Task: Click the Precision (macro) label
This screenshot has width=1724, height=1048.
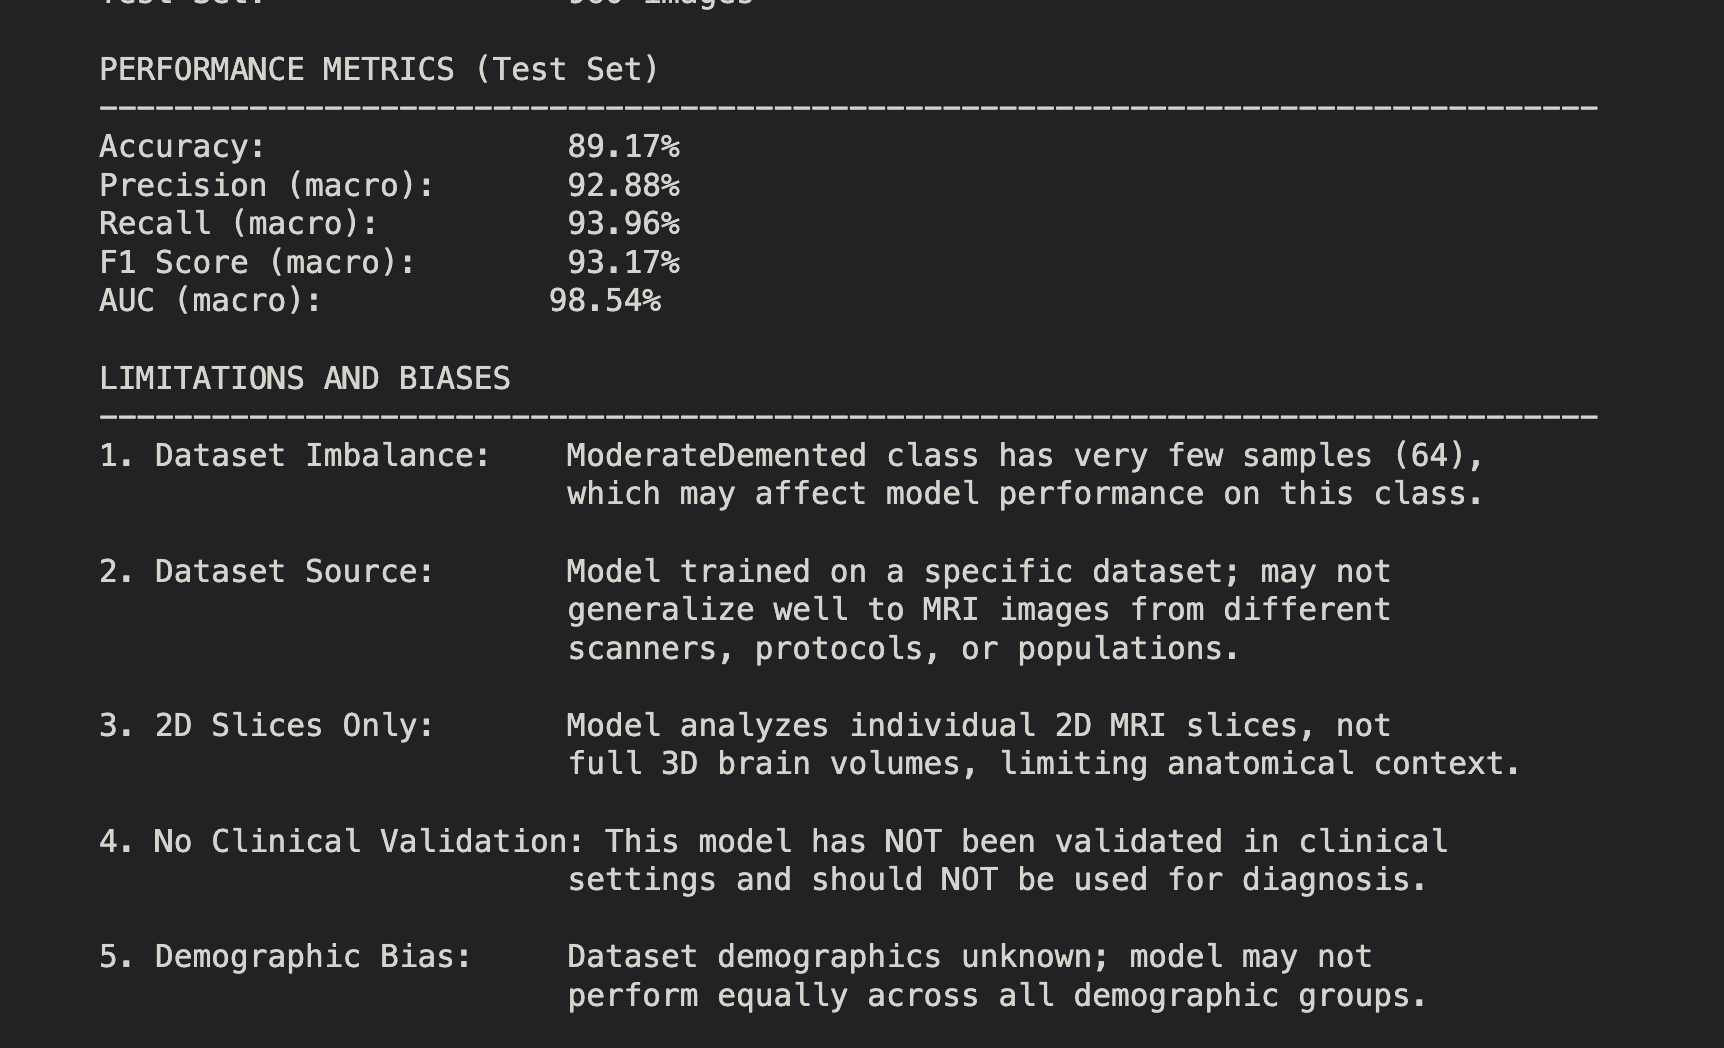Action: tap(267, 186)
